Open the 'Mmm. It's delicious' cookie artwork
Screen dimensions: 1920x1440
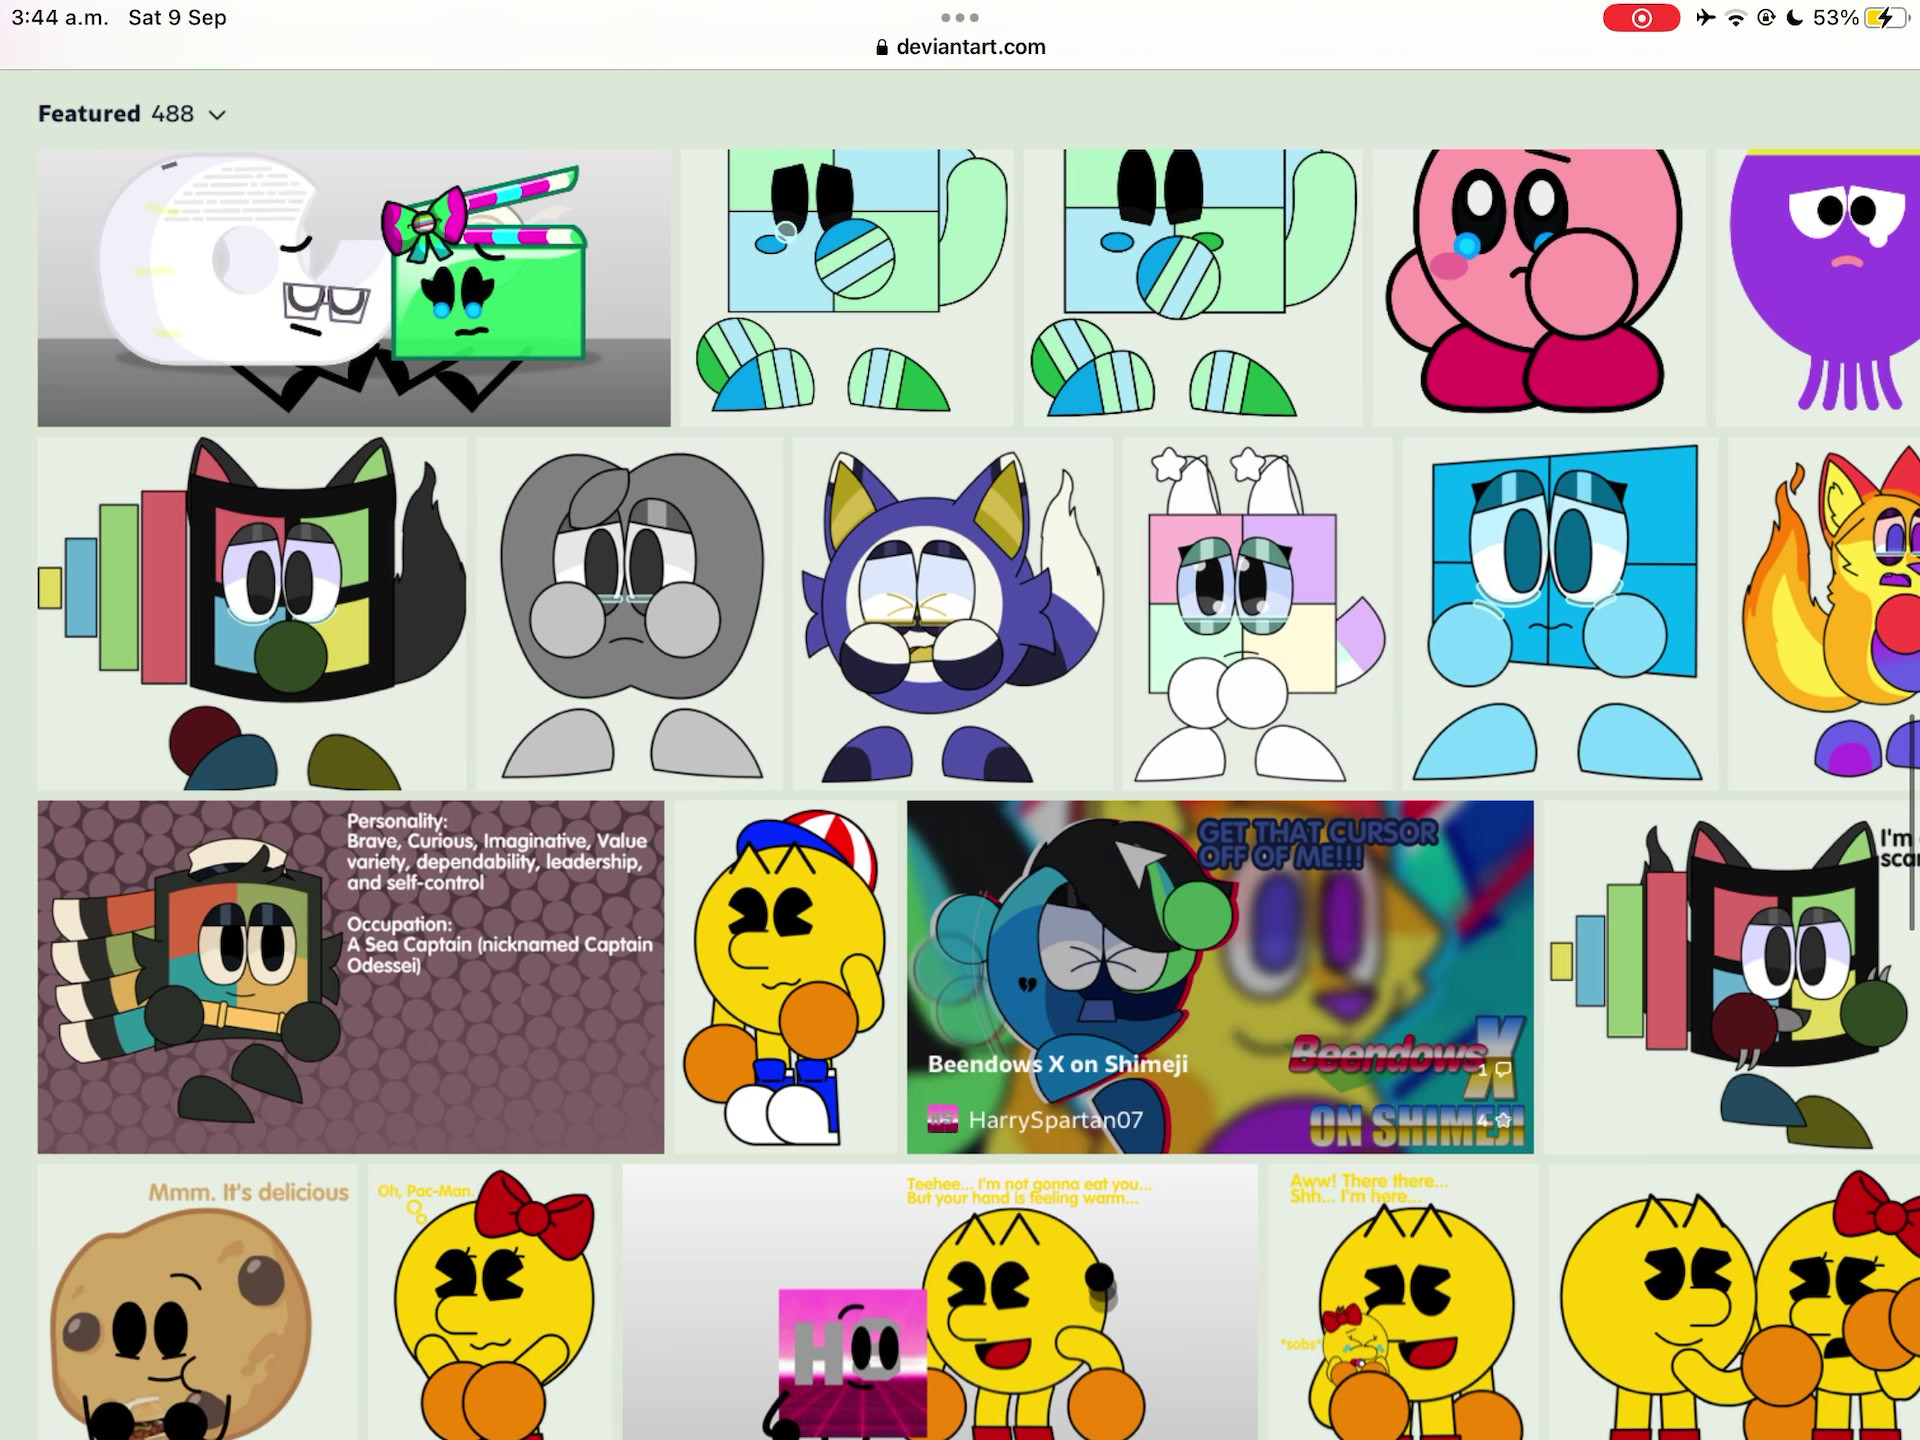tap(197, 1302)
